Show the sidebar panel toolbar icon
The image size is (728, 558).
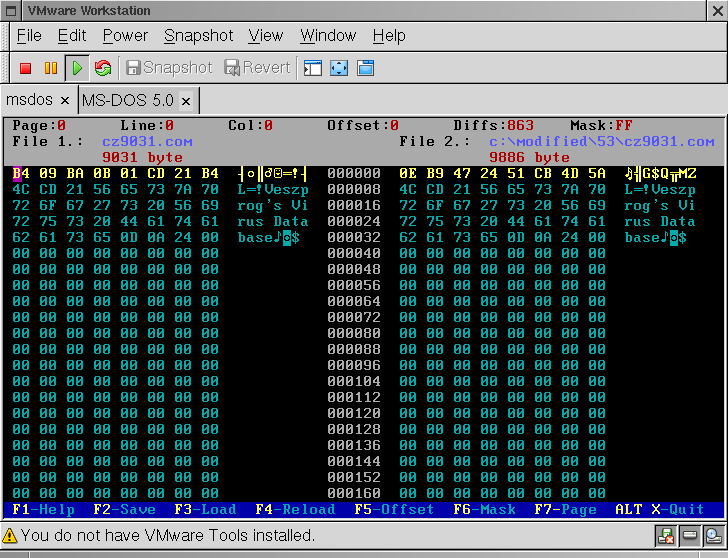313,68
